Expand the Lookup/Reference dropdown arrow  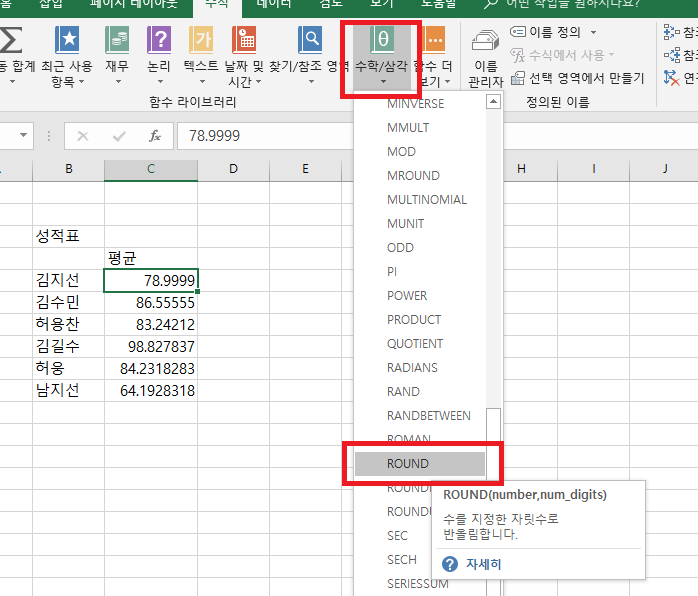pos(311,81)
